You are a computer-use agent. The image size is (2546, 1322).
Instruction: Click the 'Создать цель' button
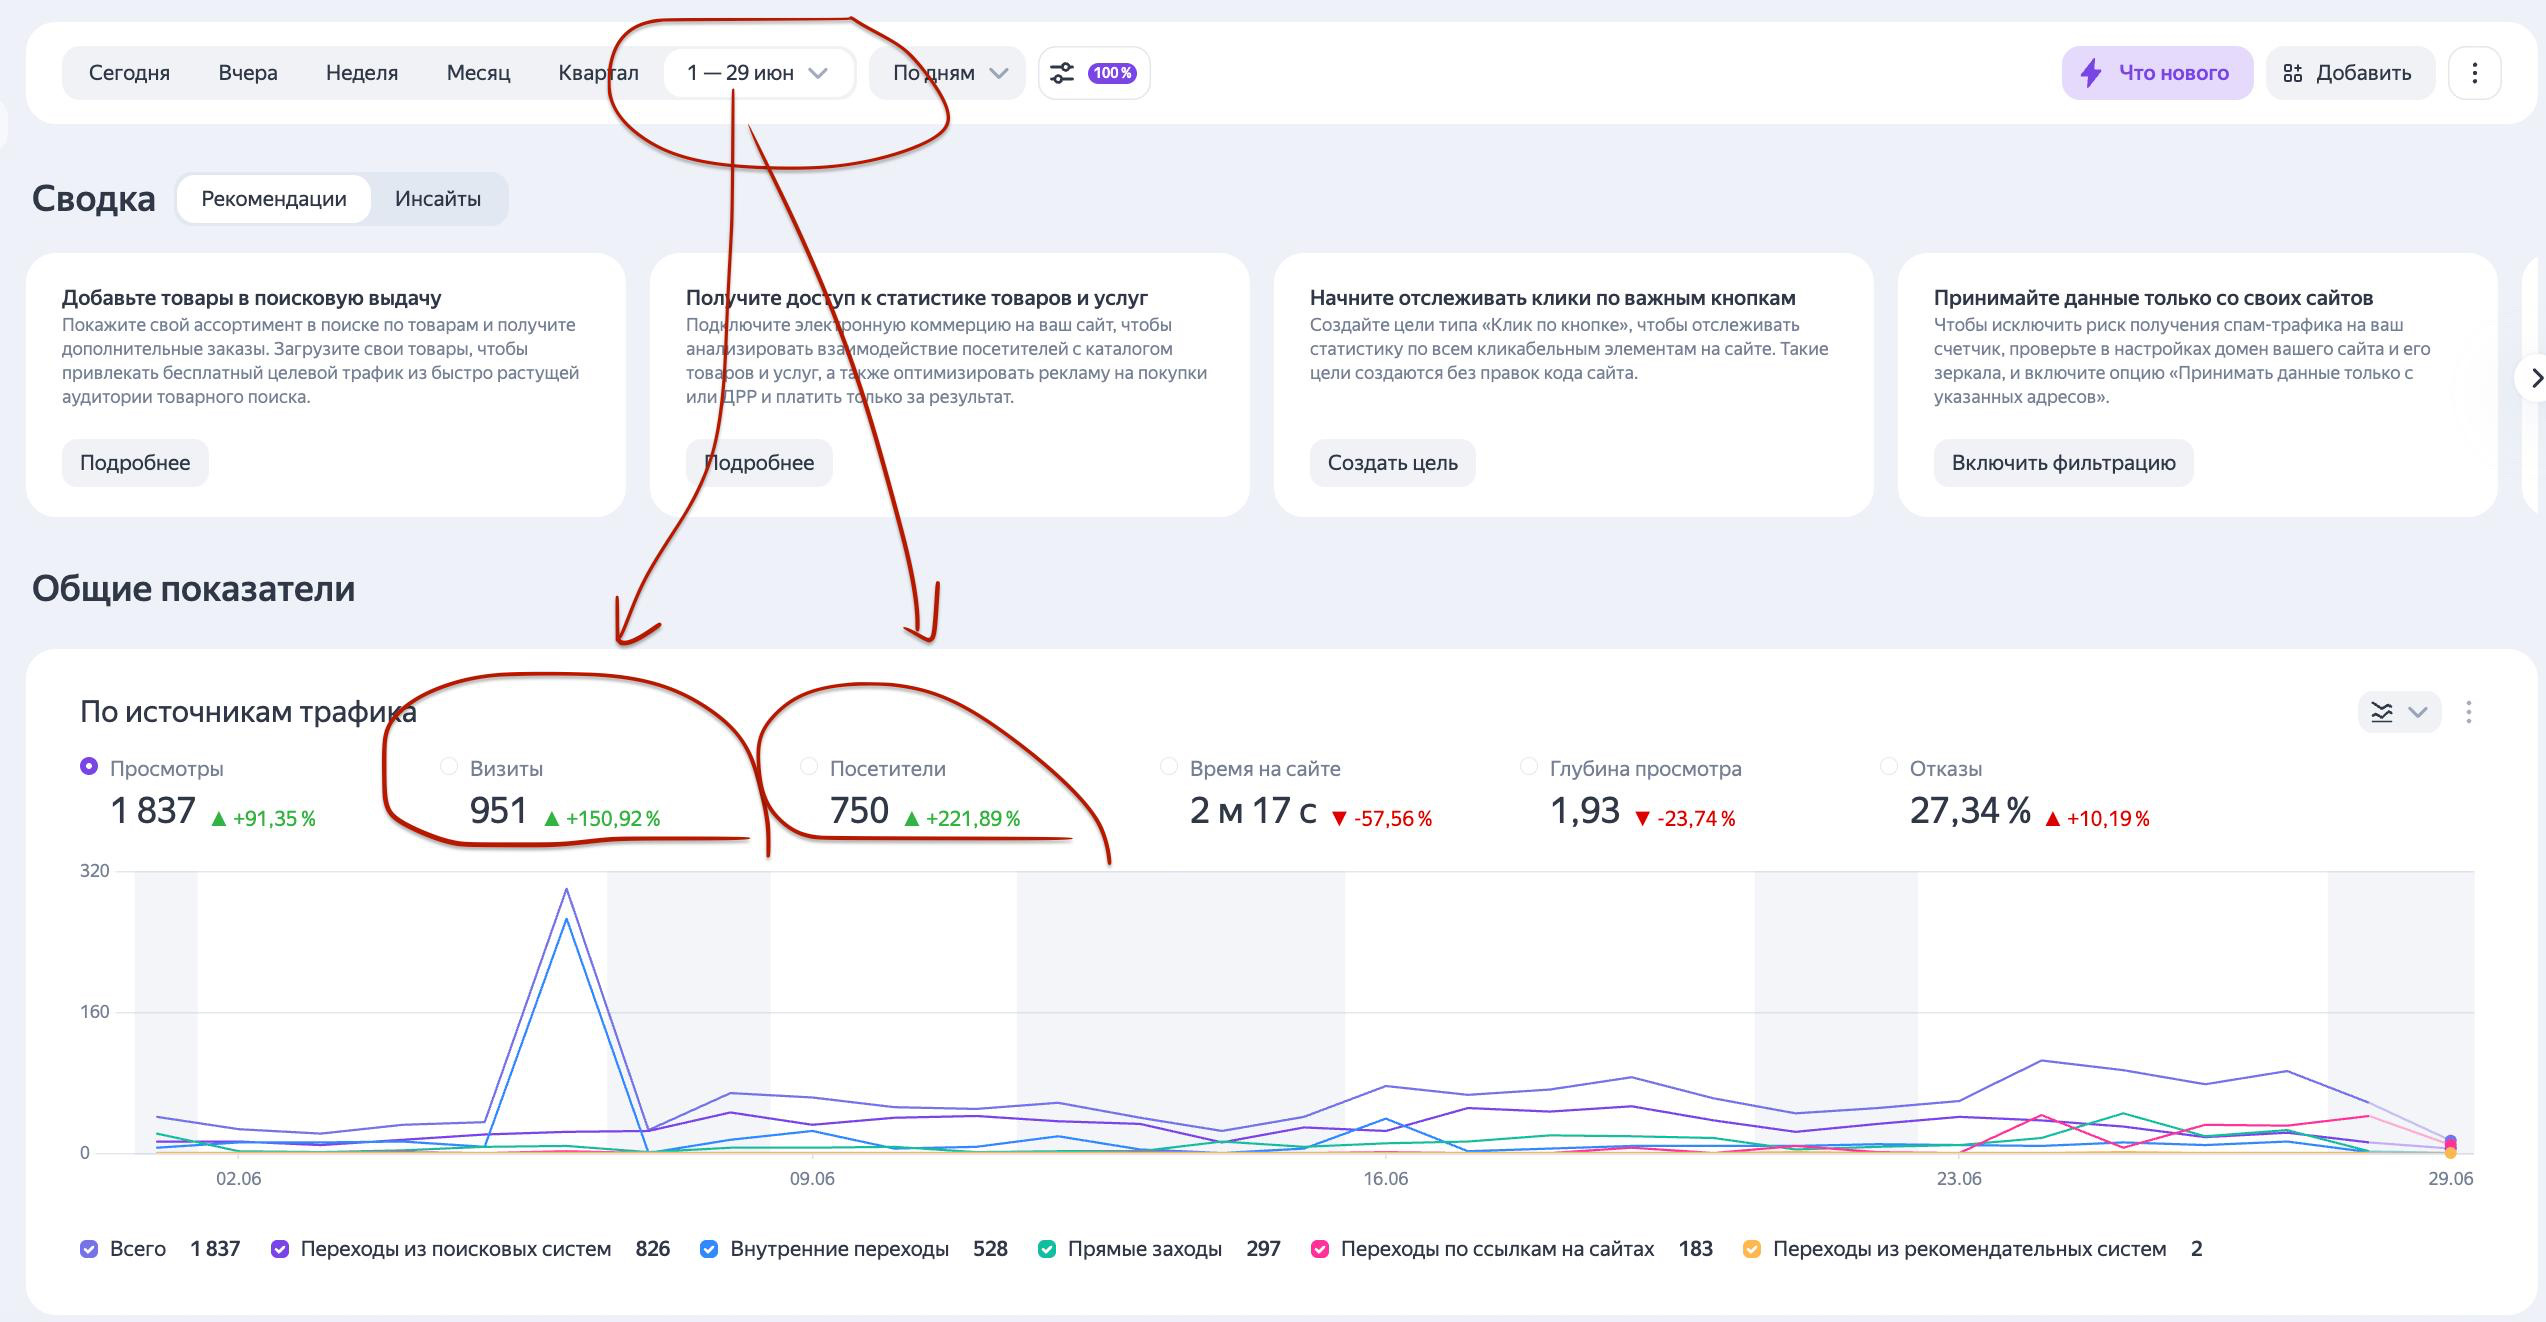[x=1392, y=463]
